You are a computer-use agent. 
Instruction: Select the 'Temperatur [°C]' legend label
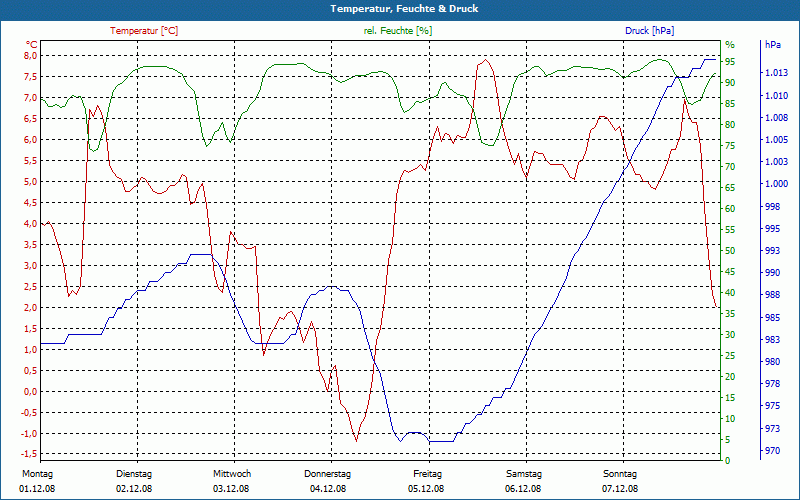point(144,31)
